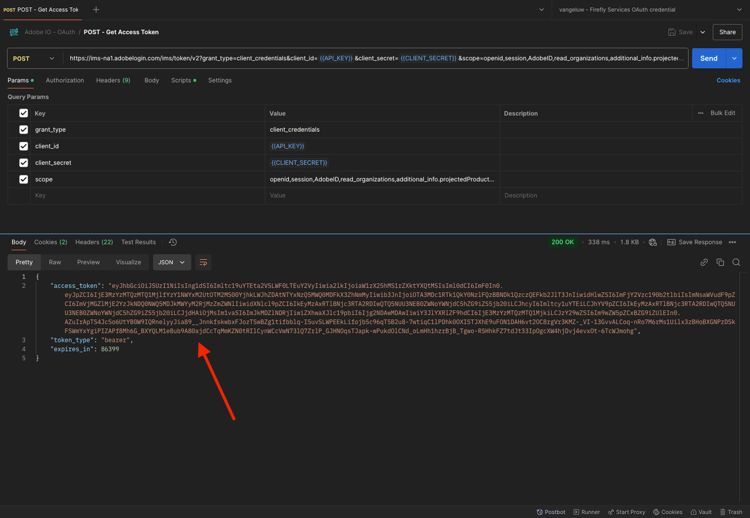This screenshot has width=750, height=518.
Task: Click the empty Key field in new row
Action: point(148,196)
